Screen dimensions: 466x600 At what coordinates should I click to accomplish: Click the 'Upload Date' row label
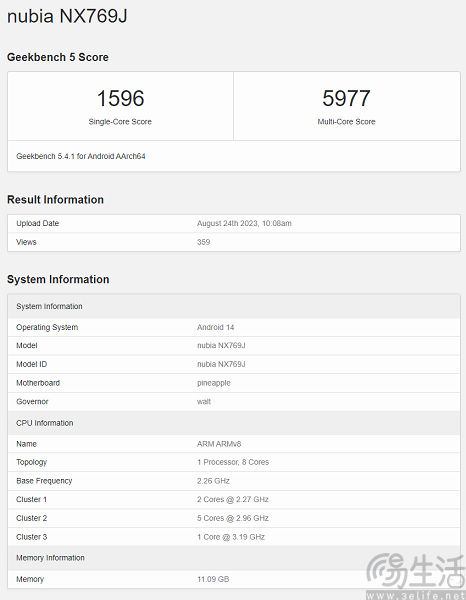(x=37, y=223)
